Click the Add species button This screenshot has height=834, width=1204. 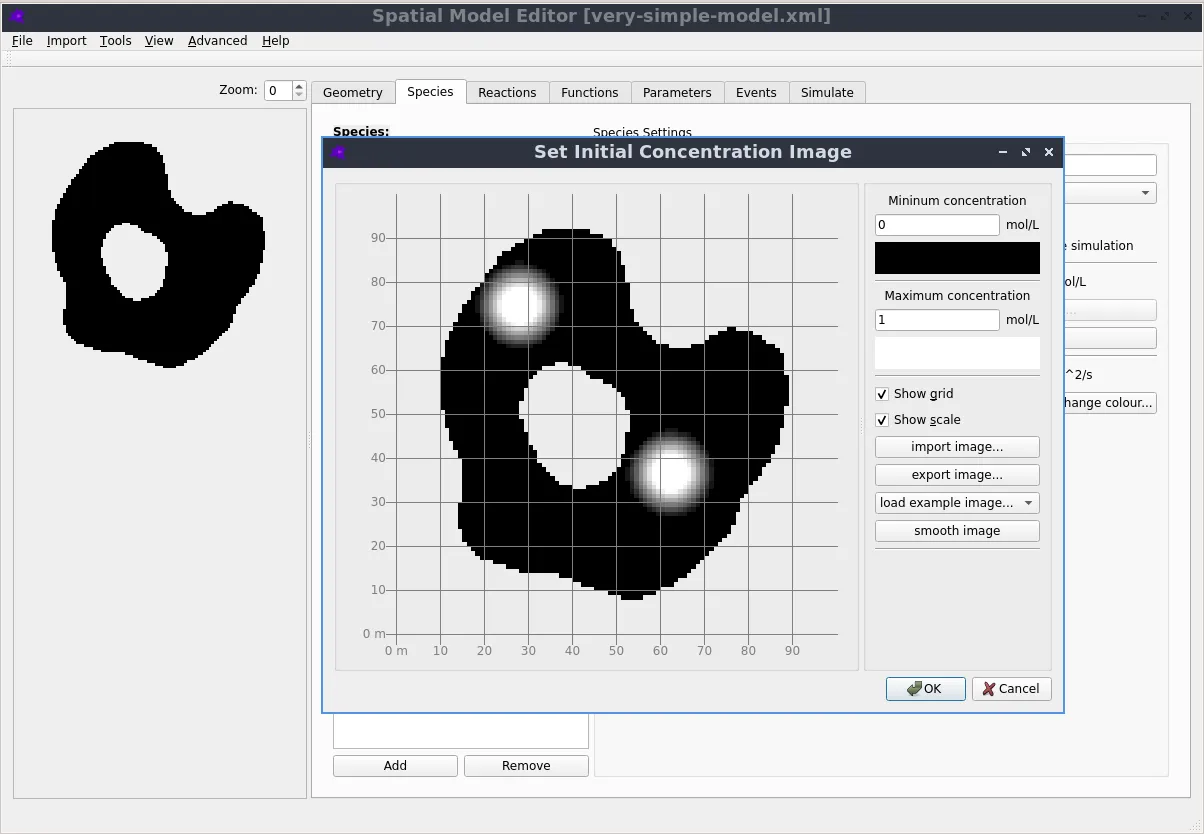click(395, 766)
